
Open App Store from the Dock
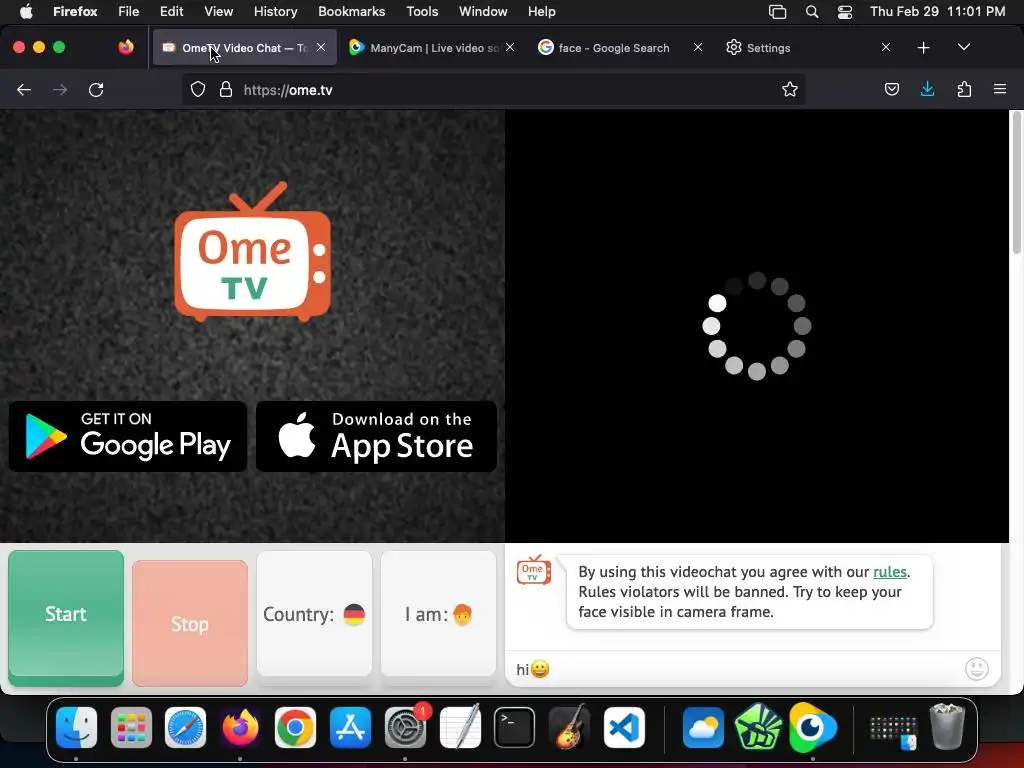click(351, 727)
